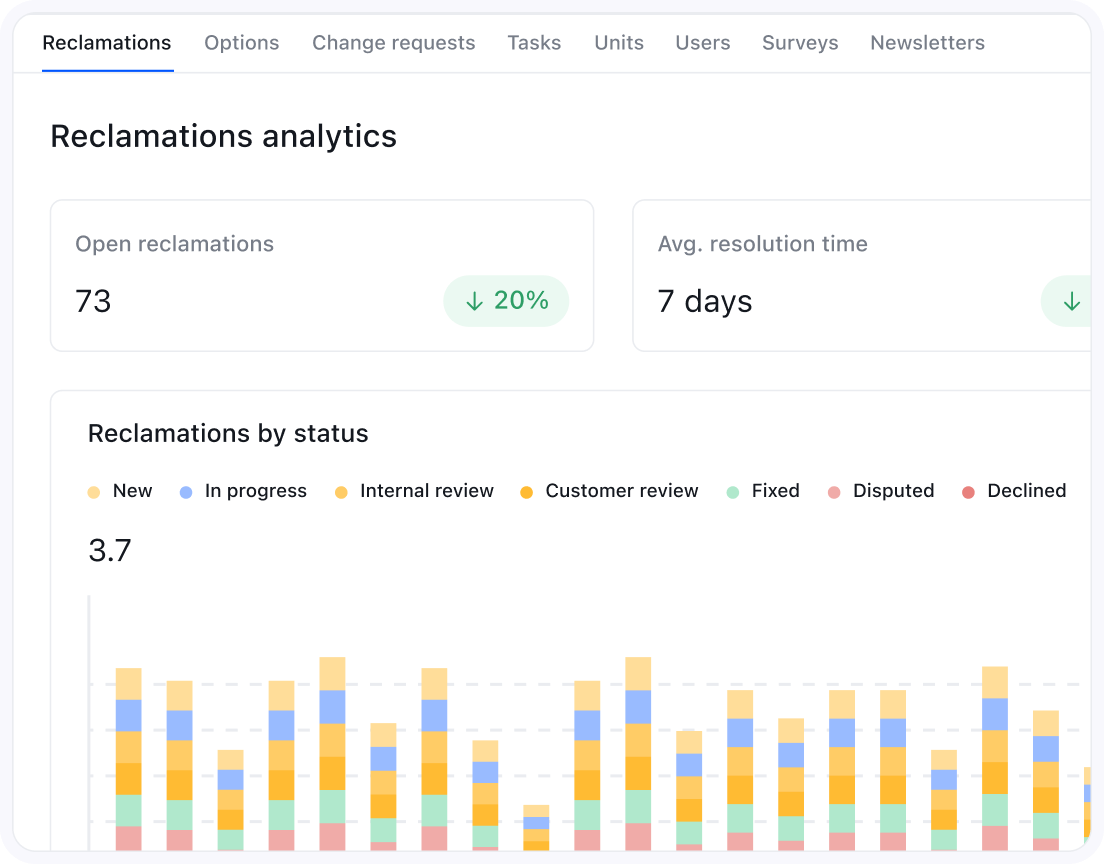Click the 20% down-arrow trend badge
1104x864 pixels.
[x=506, y=301]
